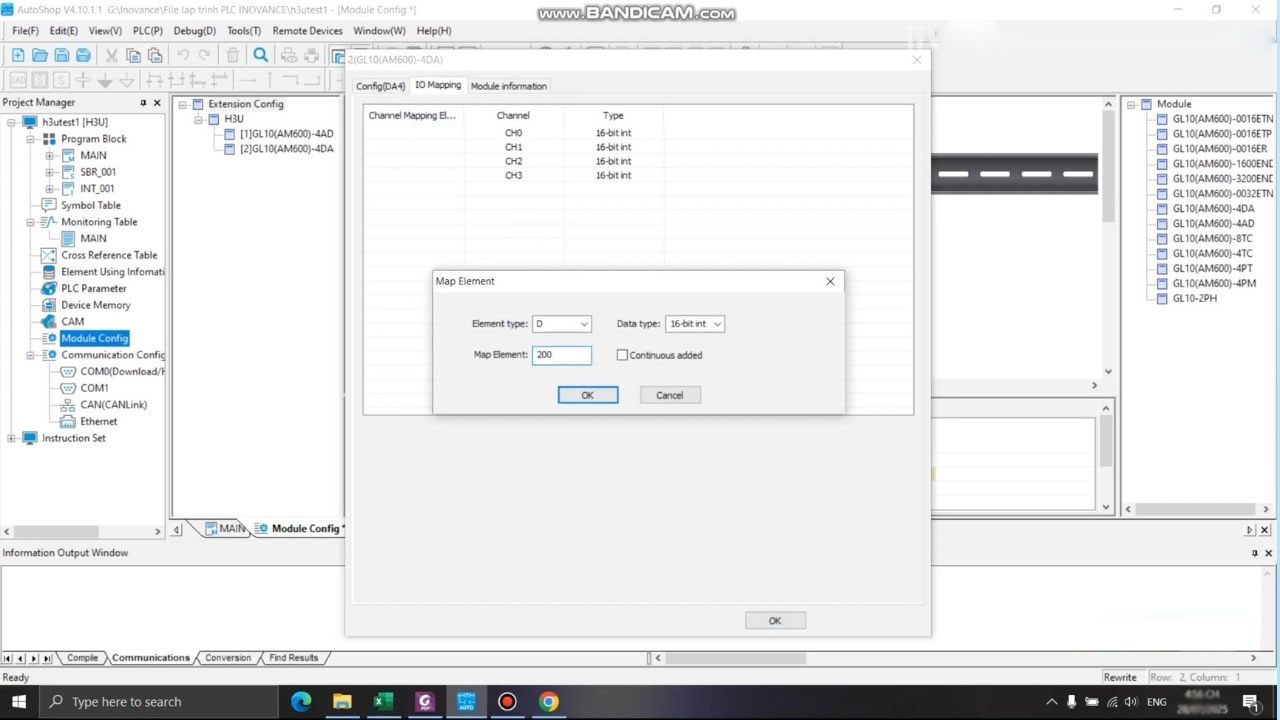The height and width of the screenshot is (720, 1280).
Task: Expand the Instruction Set tree node
Action: [x=12, y=438]
